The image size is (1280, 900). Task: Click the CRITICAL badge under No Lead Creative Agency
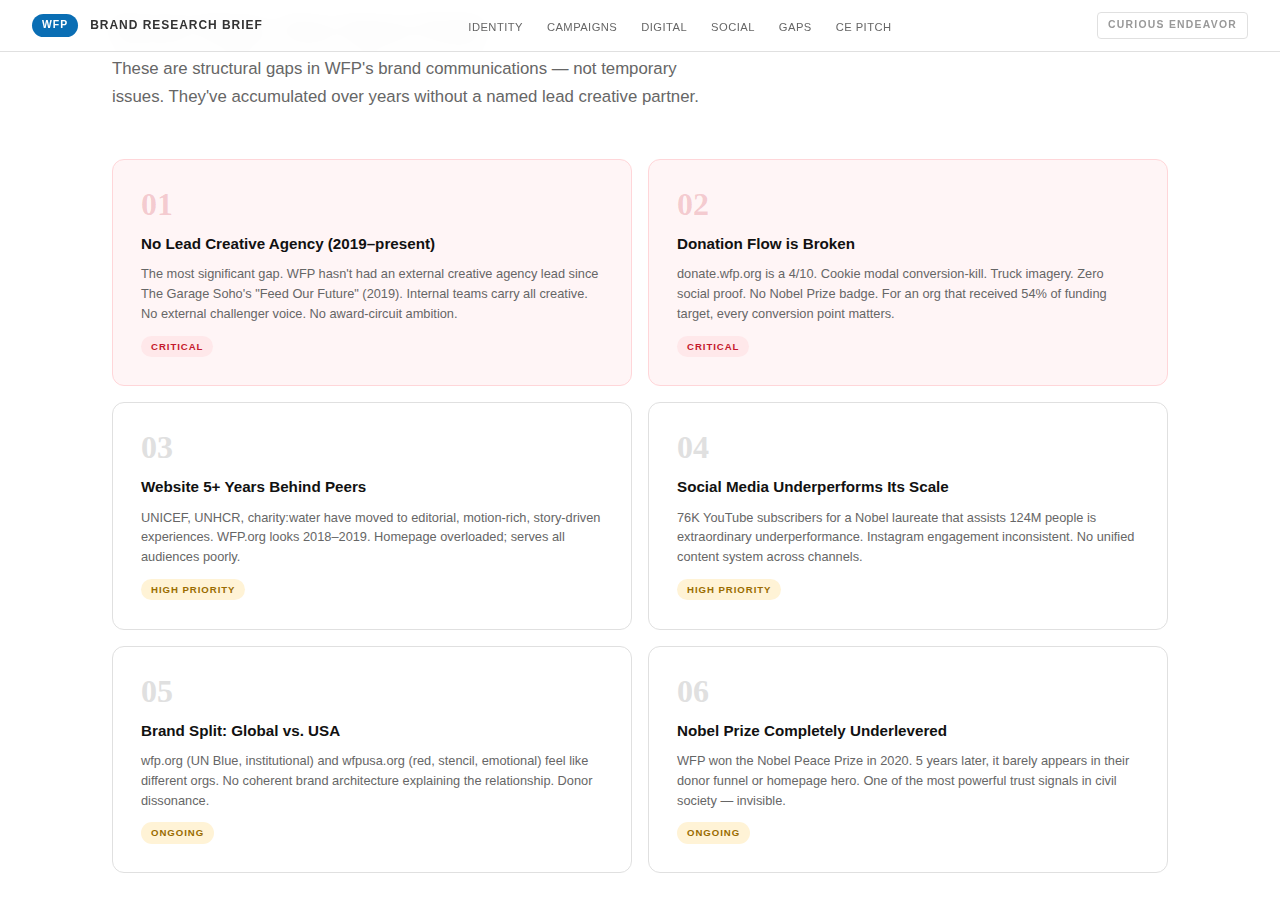[177, 347]
